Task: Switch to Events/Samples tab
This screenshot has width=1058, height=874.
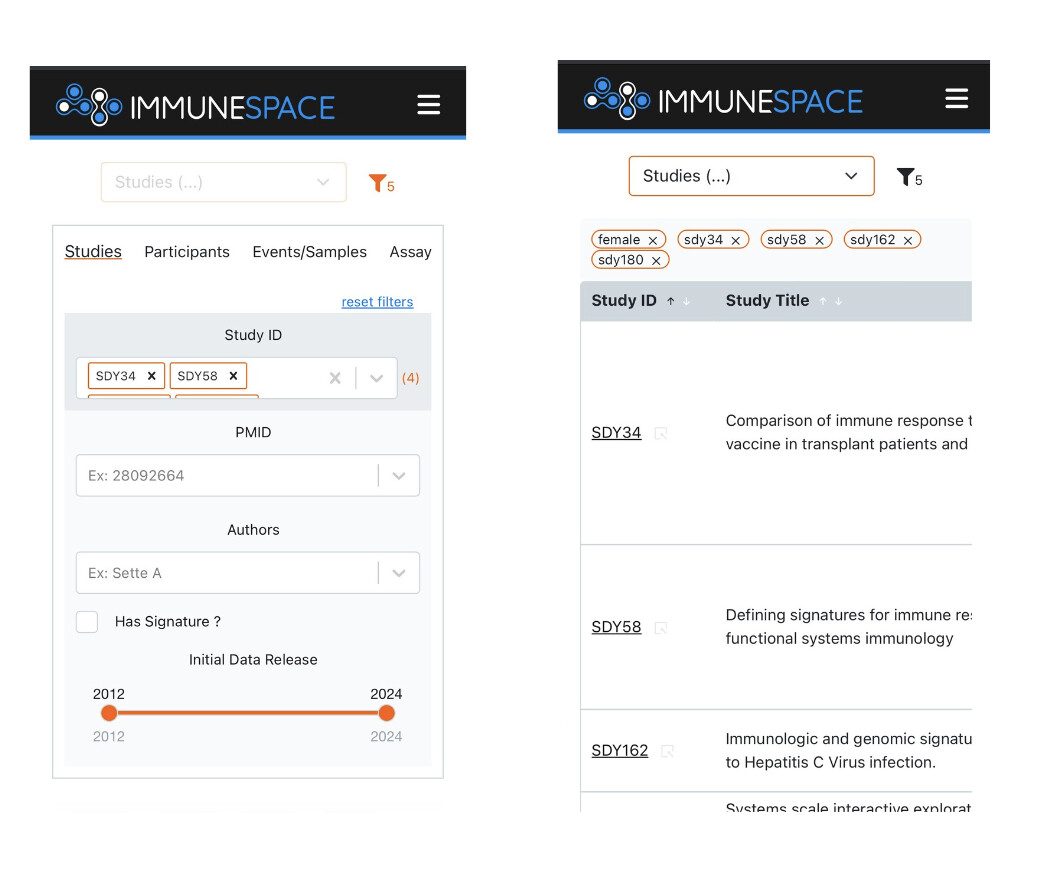Action: coord(310,252)
